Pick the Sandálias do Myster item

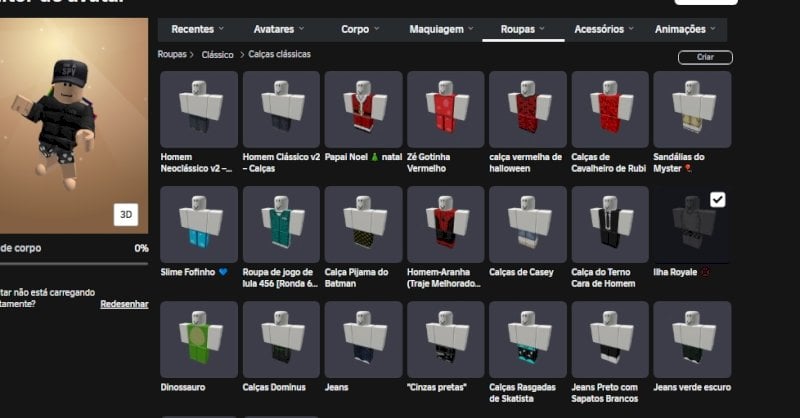pos(692,110)
